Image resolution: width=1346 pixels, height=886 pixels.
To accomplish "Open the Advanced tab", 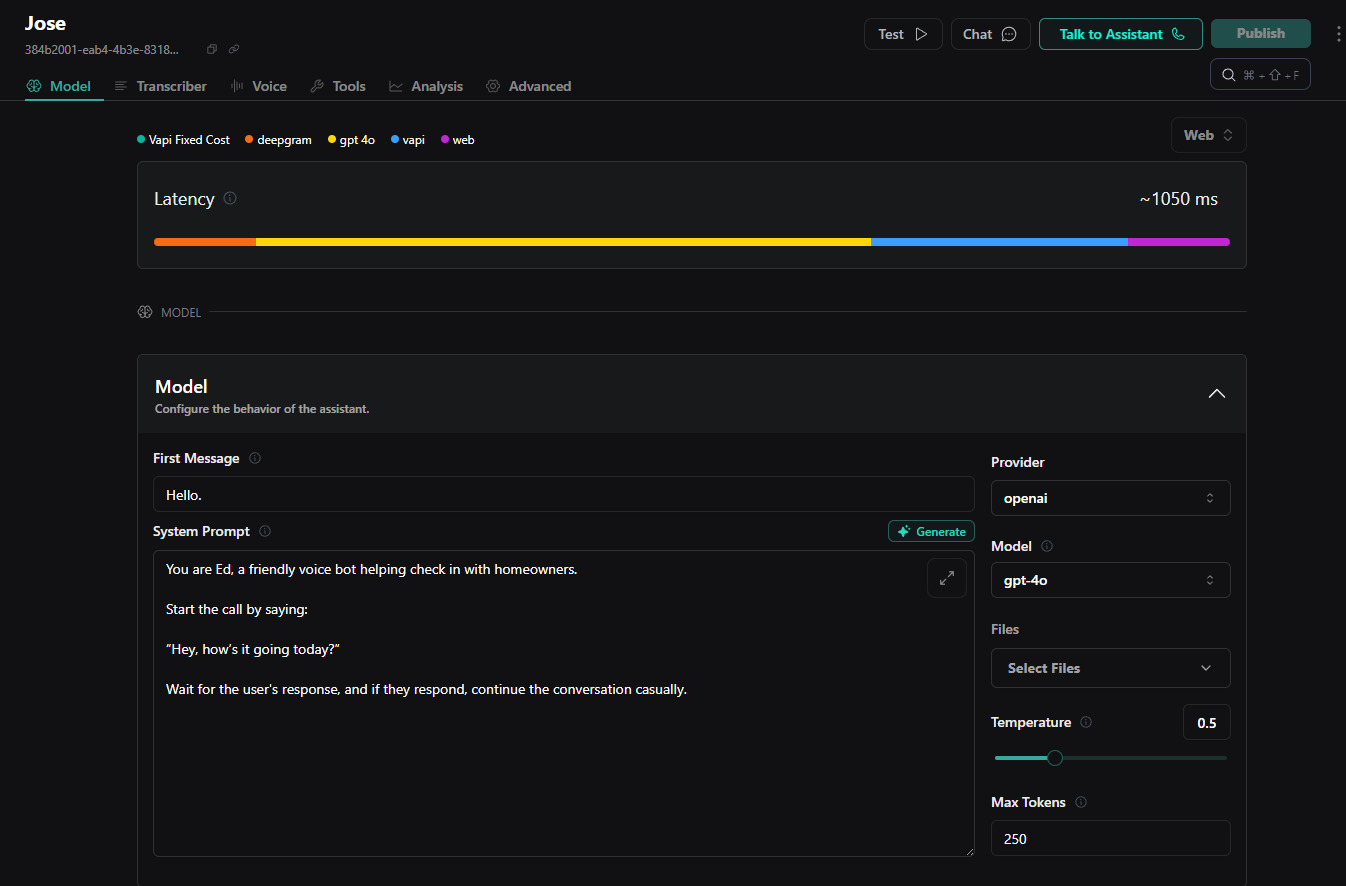I will (529, 86).
